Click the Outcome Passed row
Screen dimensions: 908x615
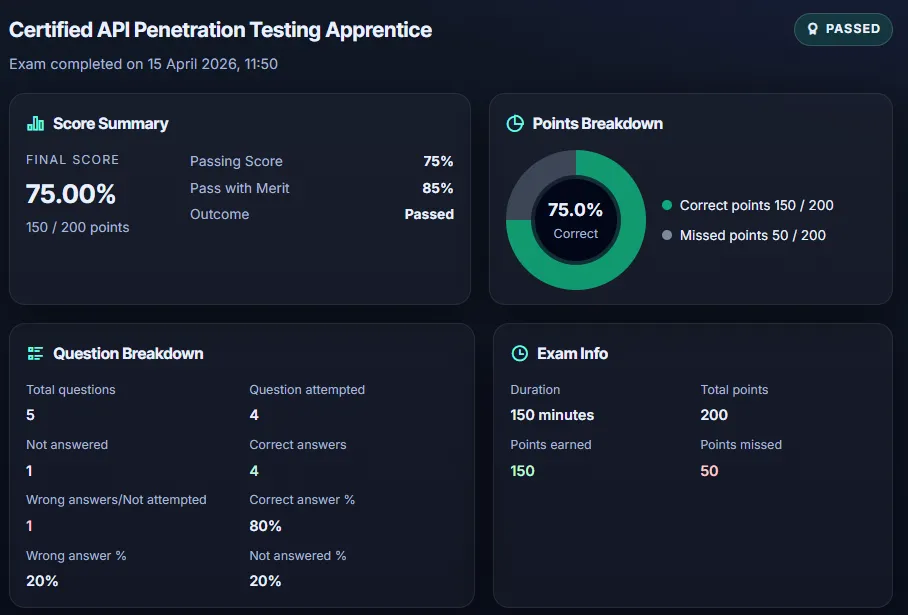click(x=321, y=214)
